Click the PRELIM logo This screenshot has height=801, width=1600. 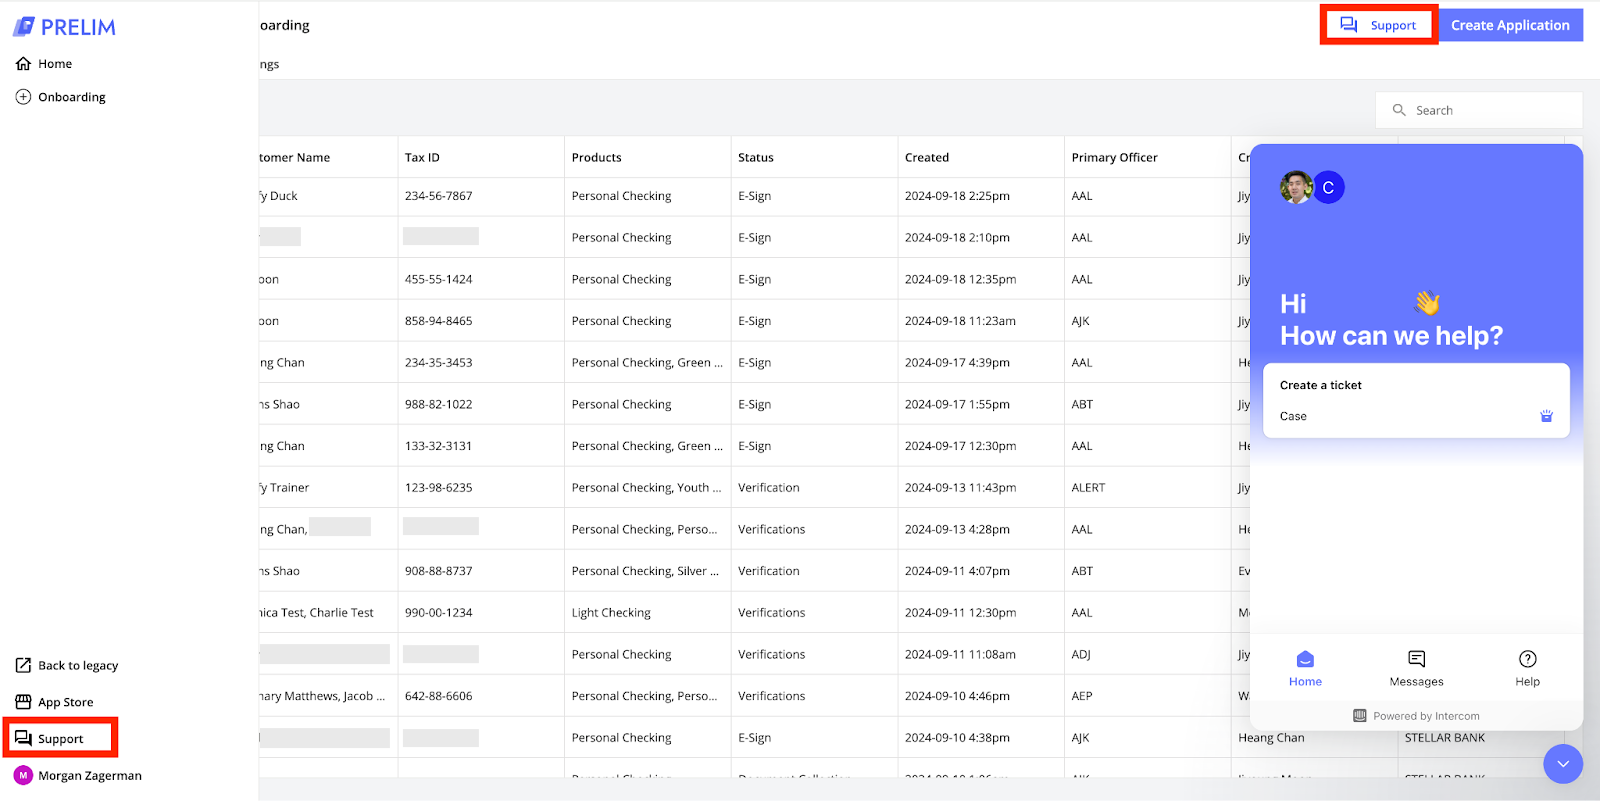click(64, 27)
